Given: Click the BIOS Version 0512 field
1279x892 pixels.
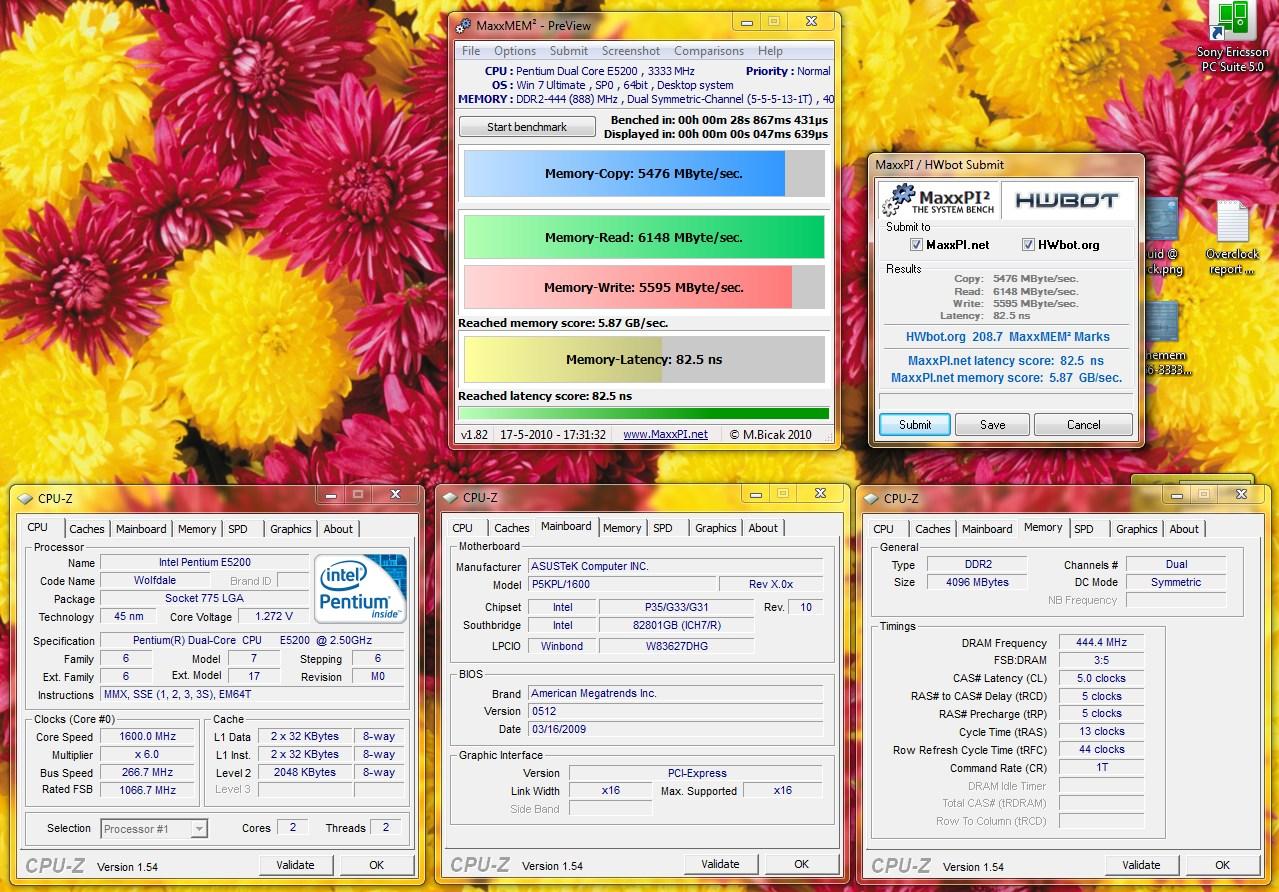Looking at the screenshot, I should click(675, 711).
